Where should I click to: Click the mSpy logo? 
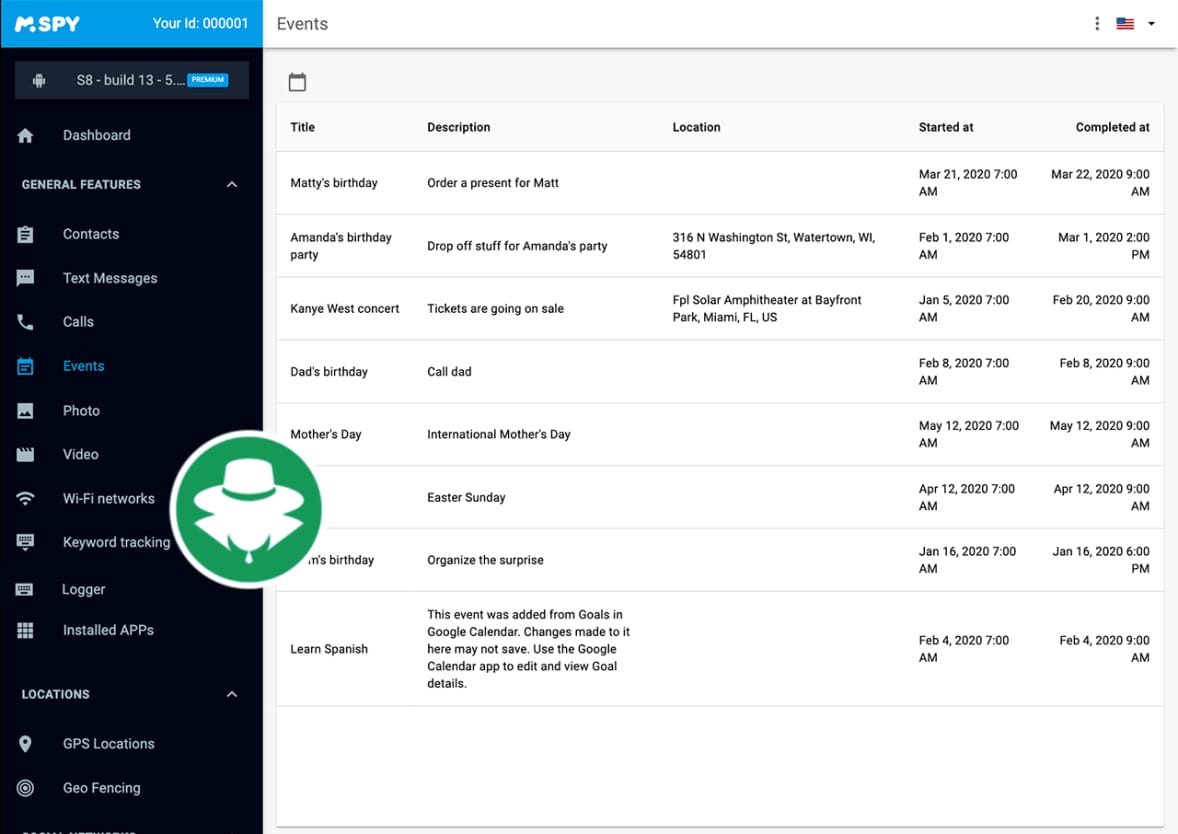coord(47,23)
